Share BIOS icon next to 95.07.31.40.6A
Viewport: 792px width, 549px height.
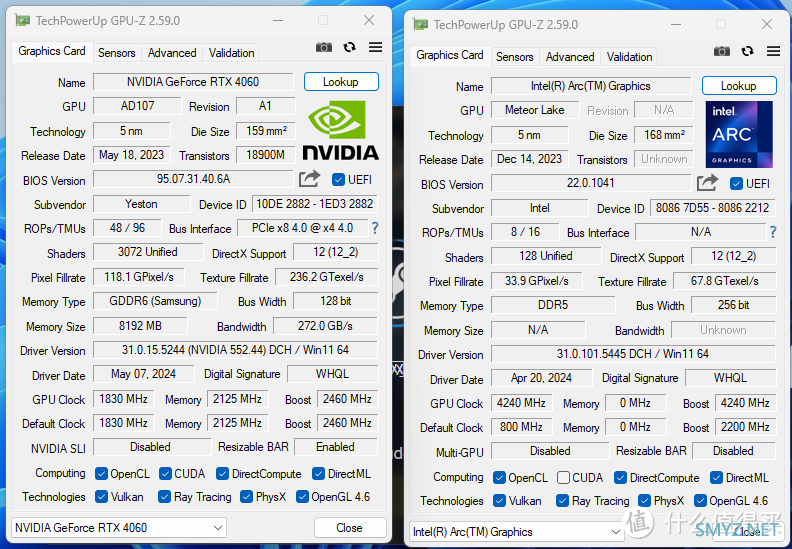tap(309, 179)
